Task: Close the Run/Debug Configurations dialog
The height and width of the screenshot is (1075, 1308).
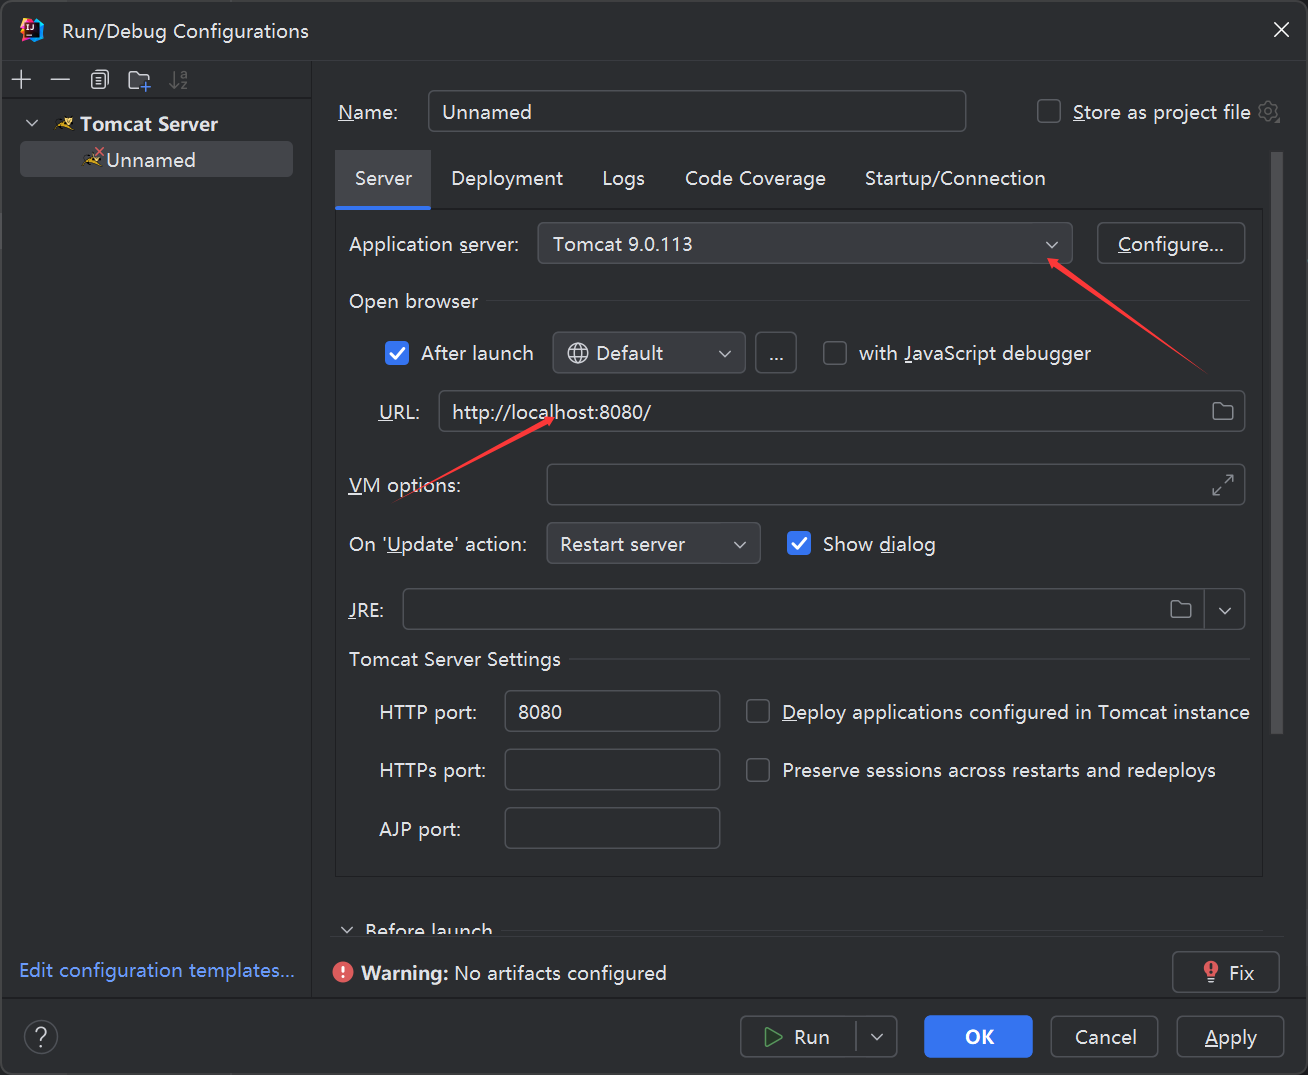Action: click(x=1281, y=30)
